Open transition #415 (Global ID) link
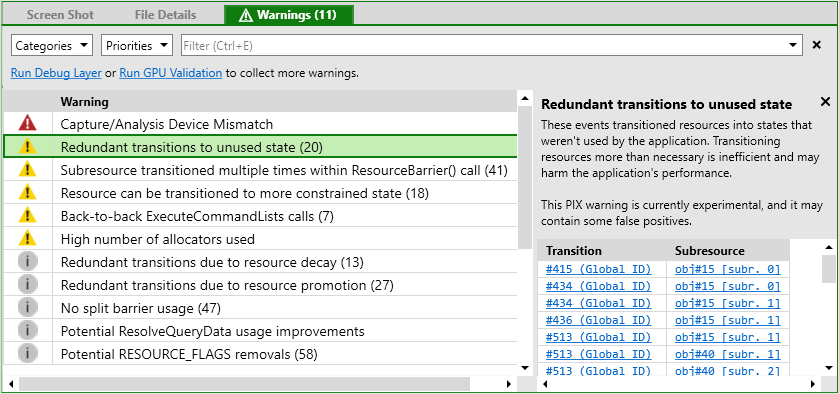Viewport: 839px width, 394px height. tap(598, 269)
